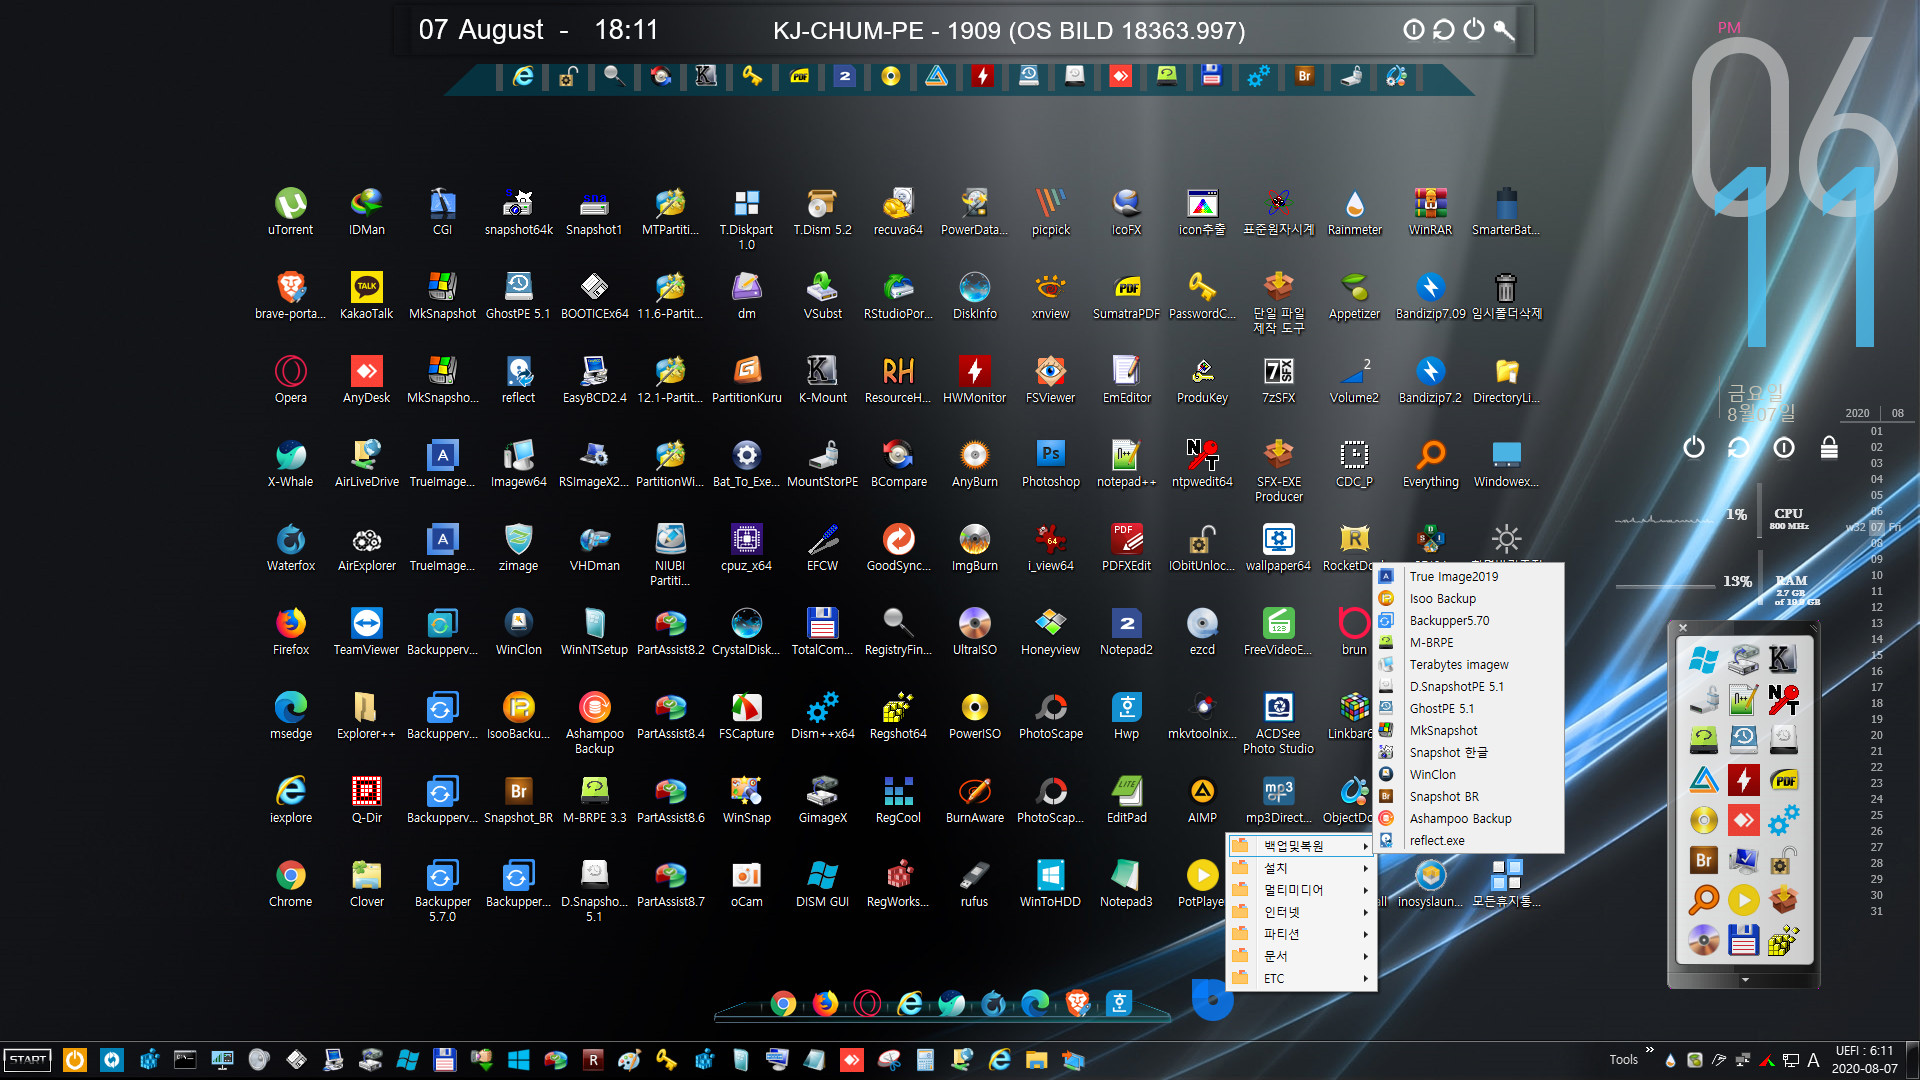Launch DISM GUI shortcut
This screenshot has height=1080, width=1920.
pyautogui.click(x=822, y=883)
